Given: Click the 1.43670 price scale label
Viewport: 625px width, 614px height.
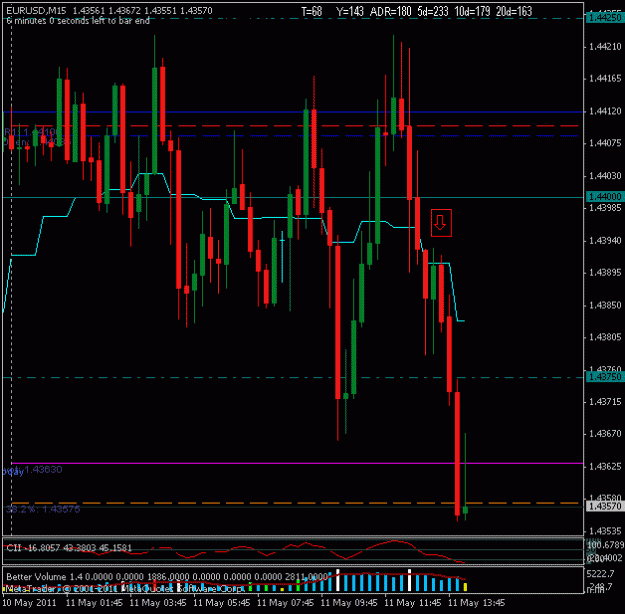Looking at the screenshot, I should pos(605,433).
